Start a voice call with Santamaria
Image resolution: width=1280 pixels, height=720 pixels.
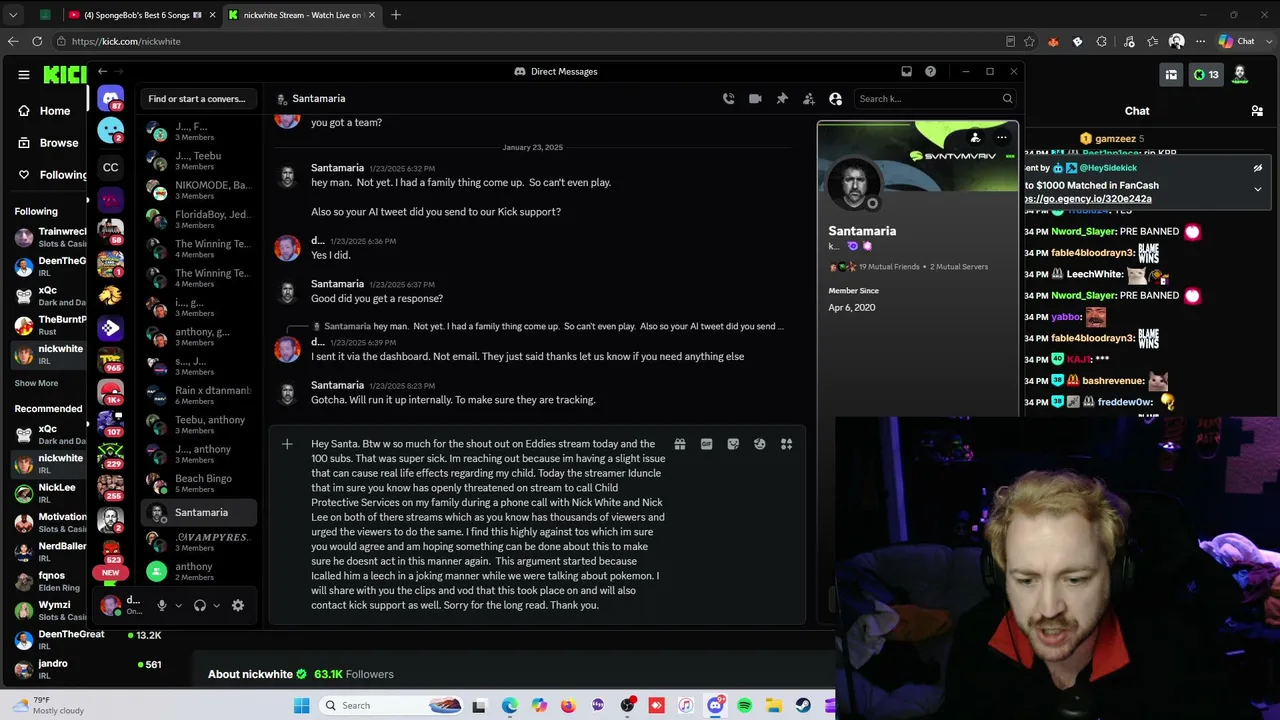[x=728, y=99]
